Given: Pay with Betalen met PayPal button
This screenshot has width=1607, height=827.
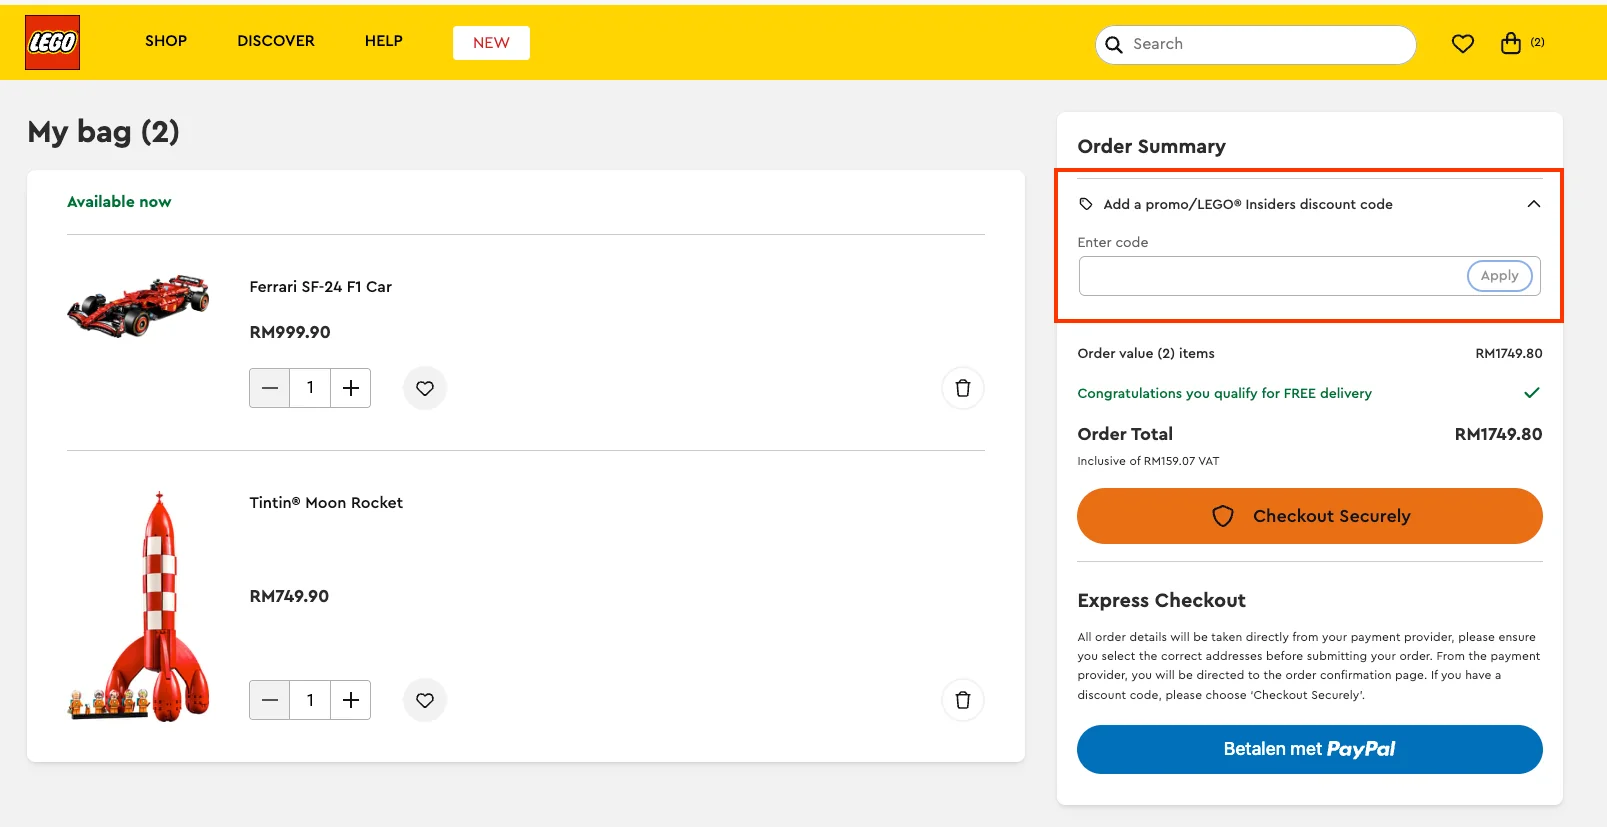Looking at the screenshot, I should tap(1309, 749).
